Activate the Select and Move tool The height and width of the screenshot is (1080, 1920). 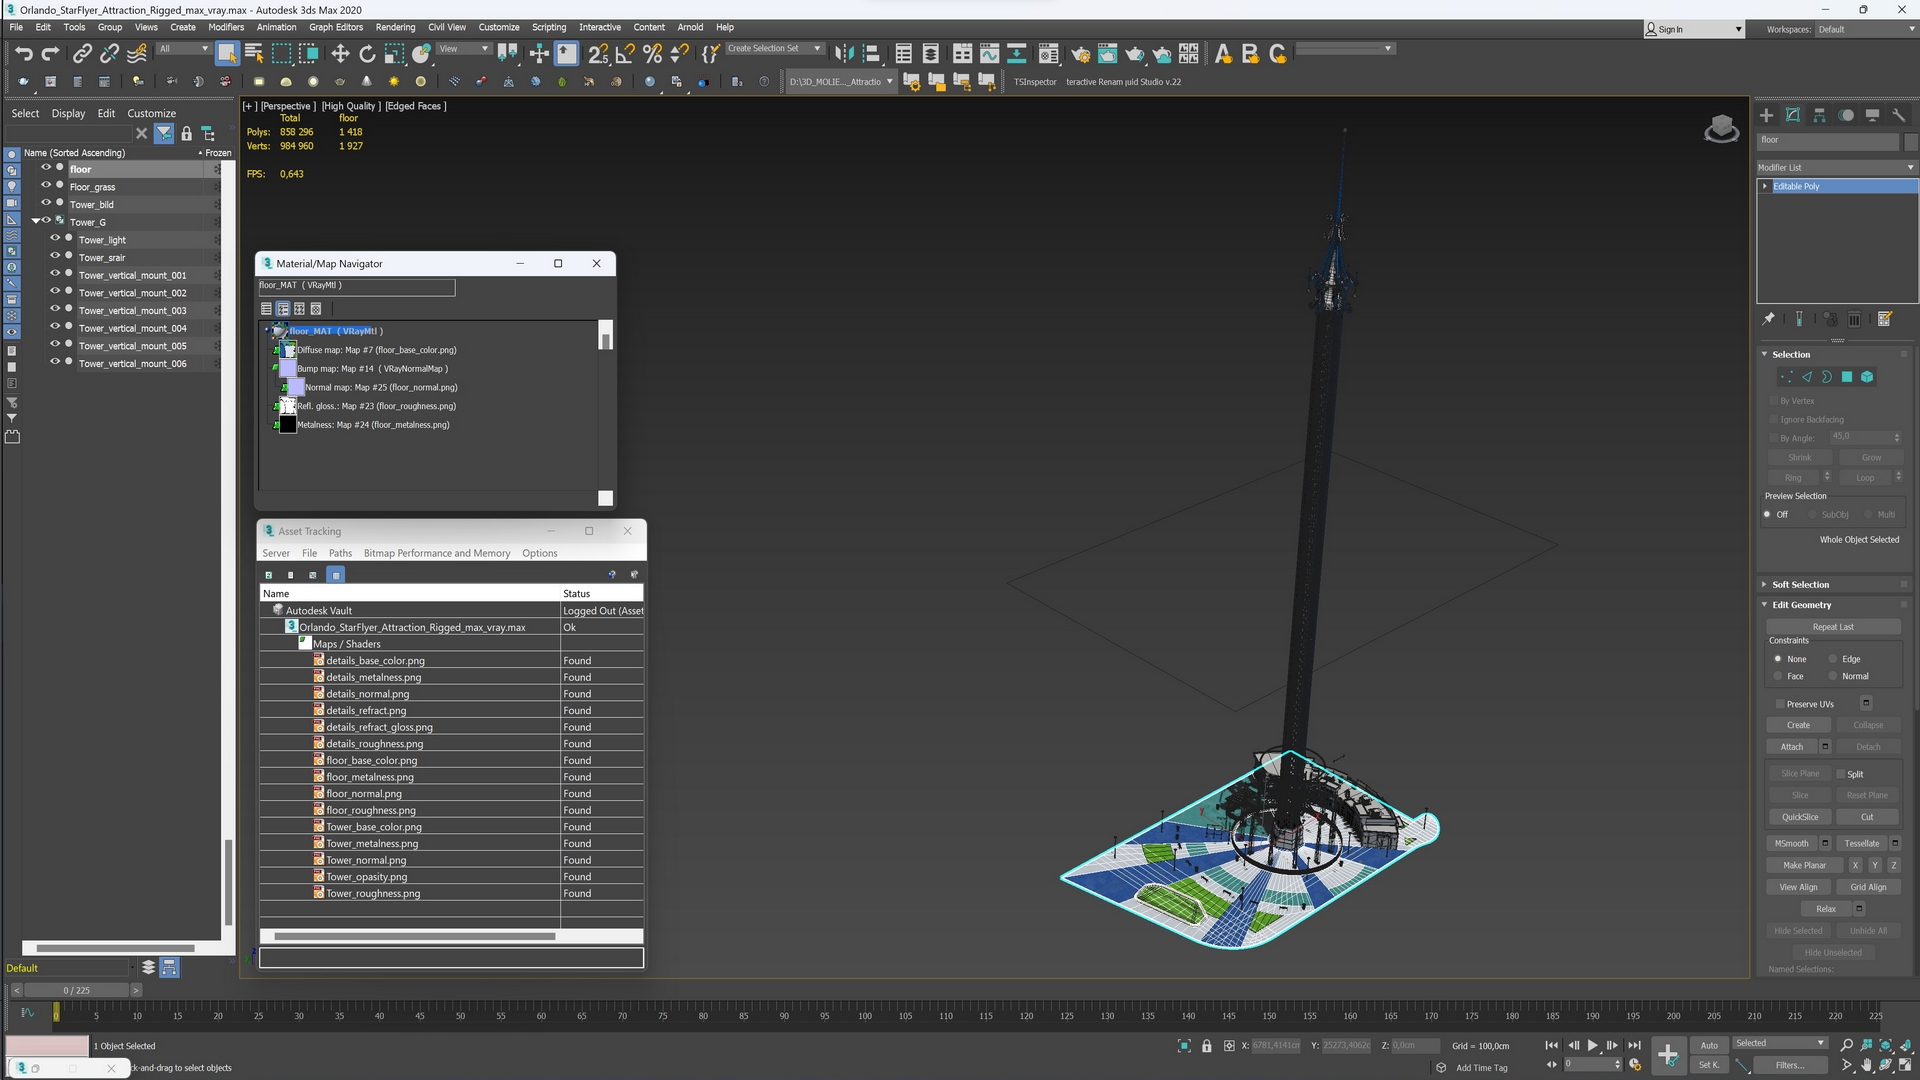pos(340,53)
